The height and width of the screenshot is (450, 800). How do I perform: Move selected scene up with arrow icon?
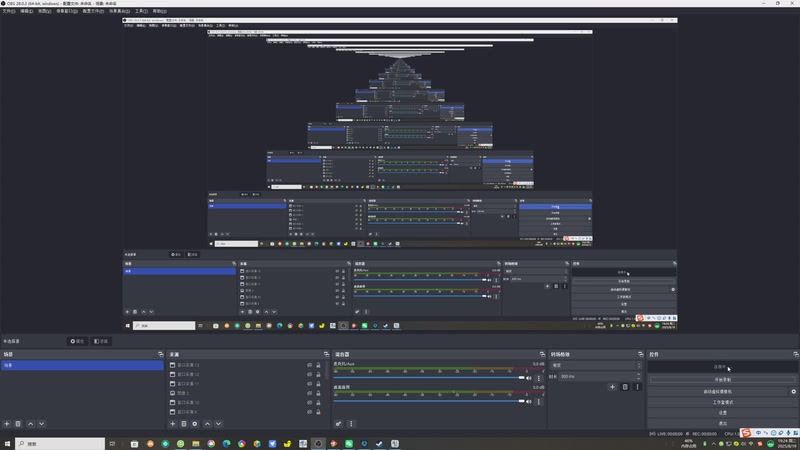click(x=31, y=423)
